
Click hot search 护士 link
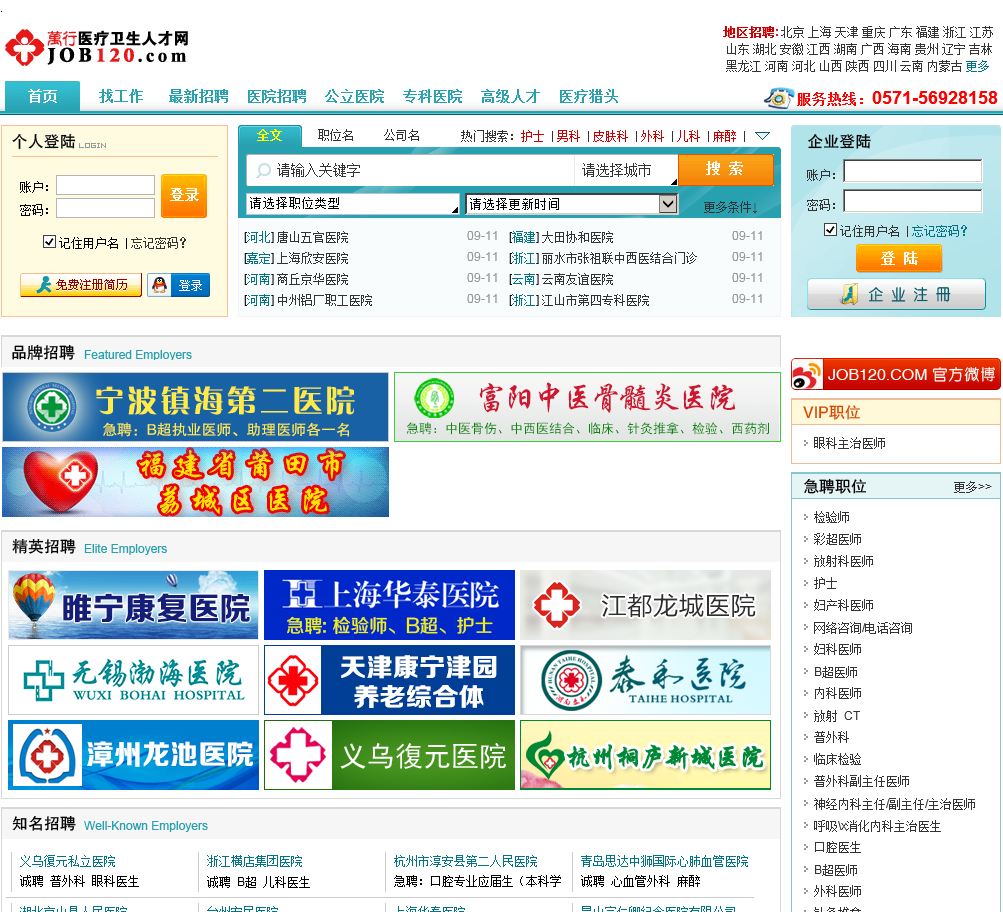pos(532,136)
